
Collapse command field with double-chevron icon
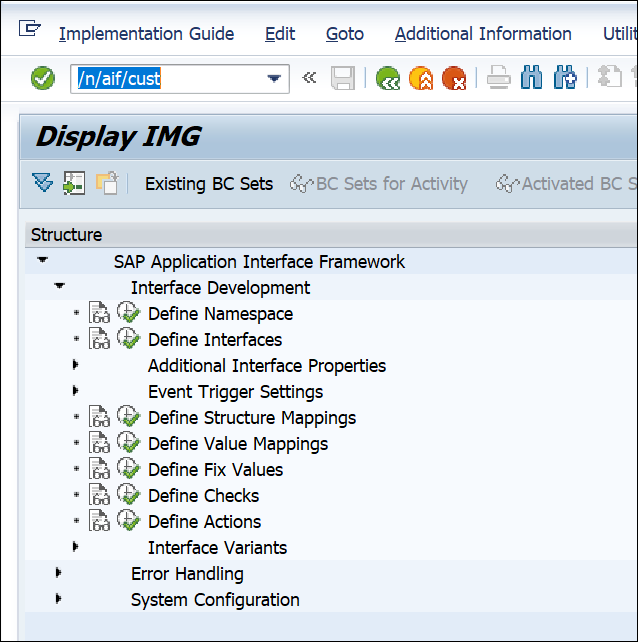309,78
